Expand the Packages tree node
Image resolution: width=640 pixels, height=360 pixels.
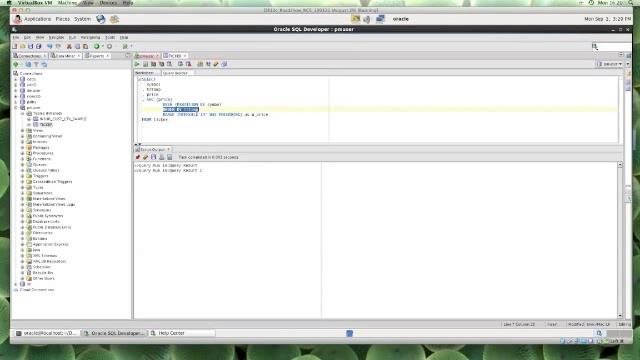tap(23, 147)
